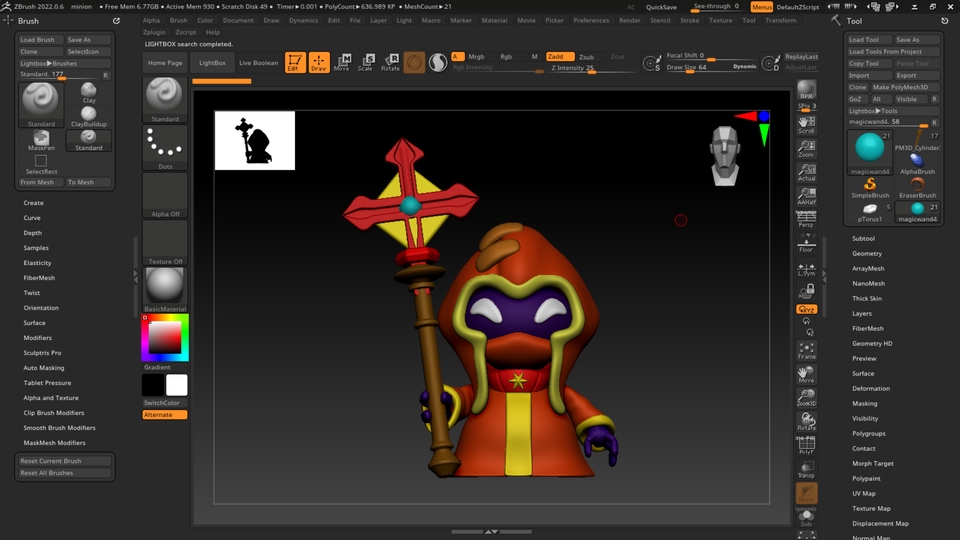Open the LightBox button
Image resolution: width=960 pixels, height=540 pixels.
[x=212, y=62]
